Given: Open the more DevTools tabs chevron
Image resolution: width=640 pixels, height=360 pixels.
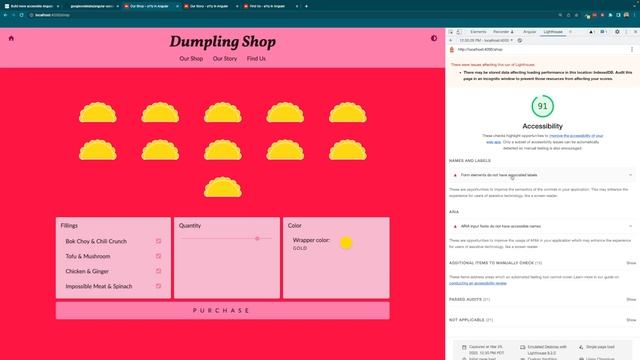Looking at the screenshot, I should click(x=570, y=31).
